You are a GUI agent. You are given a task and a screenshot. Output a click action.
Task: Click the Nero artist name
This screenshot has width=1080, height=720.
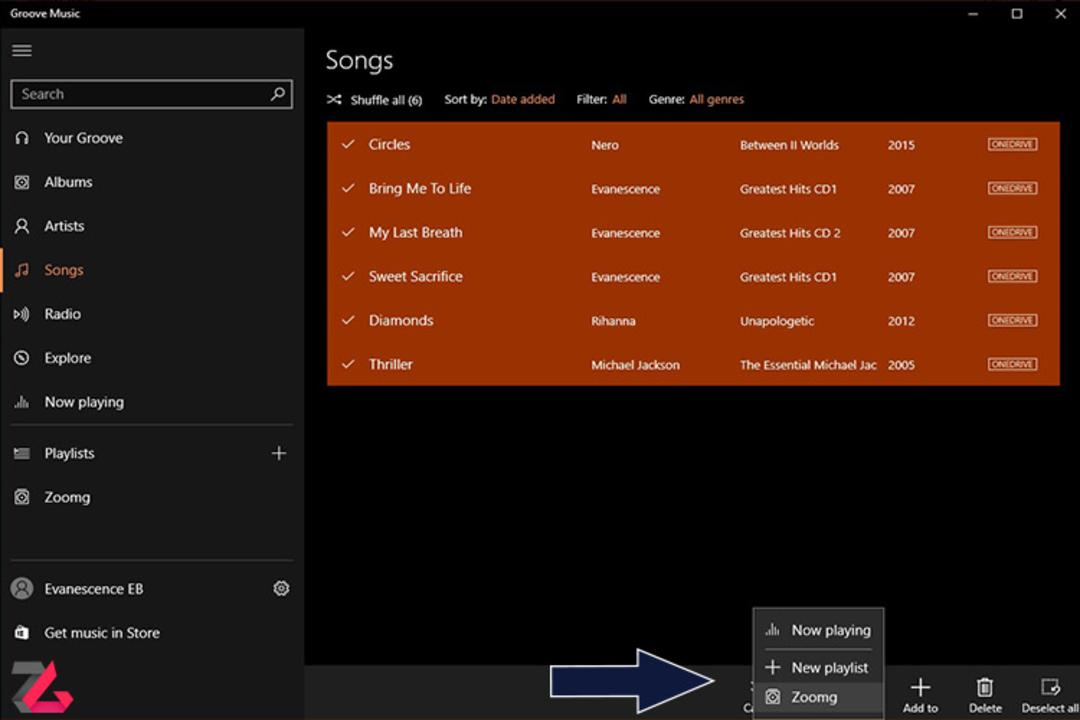[x=605, y=145]
